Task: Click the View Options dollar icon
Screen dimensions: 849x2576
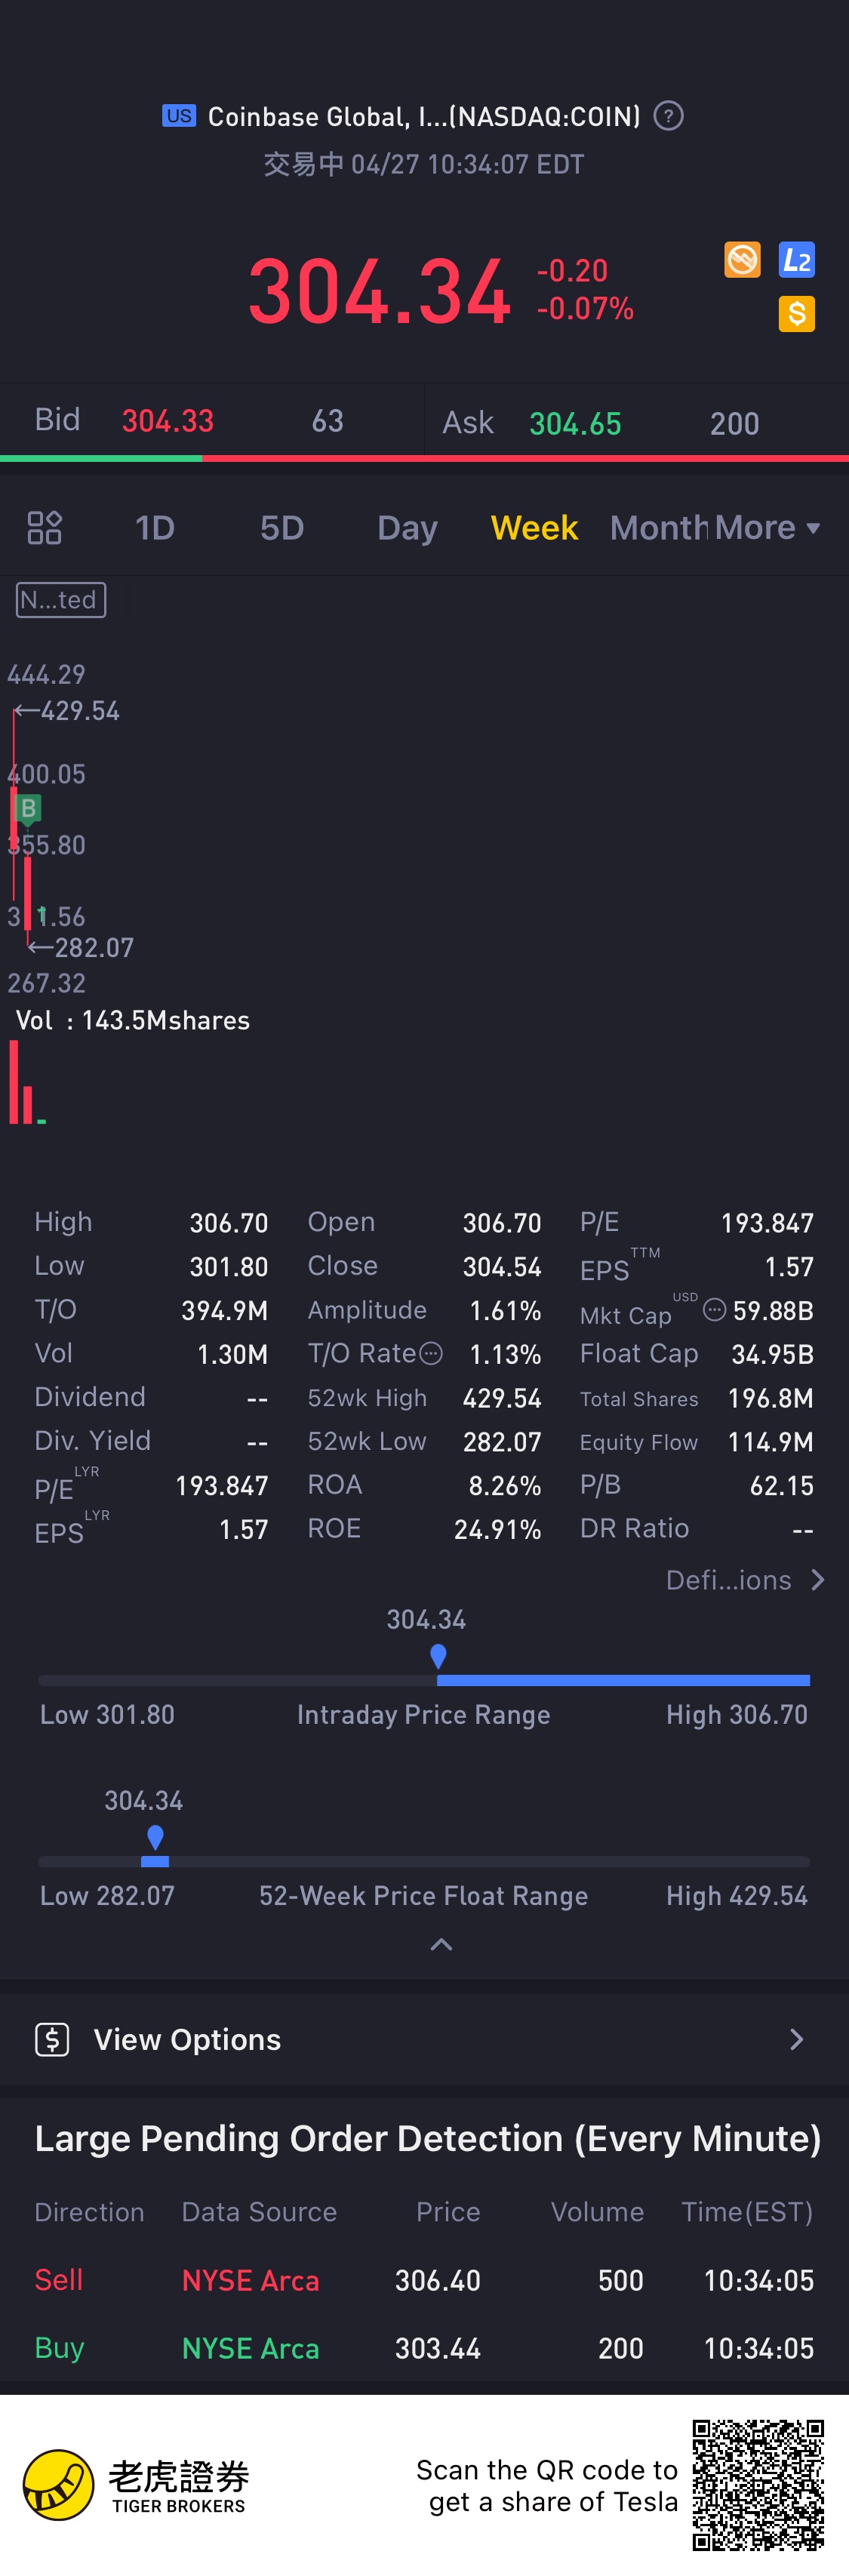Action: click(52, 2039)
